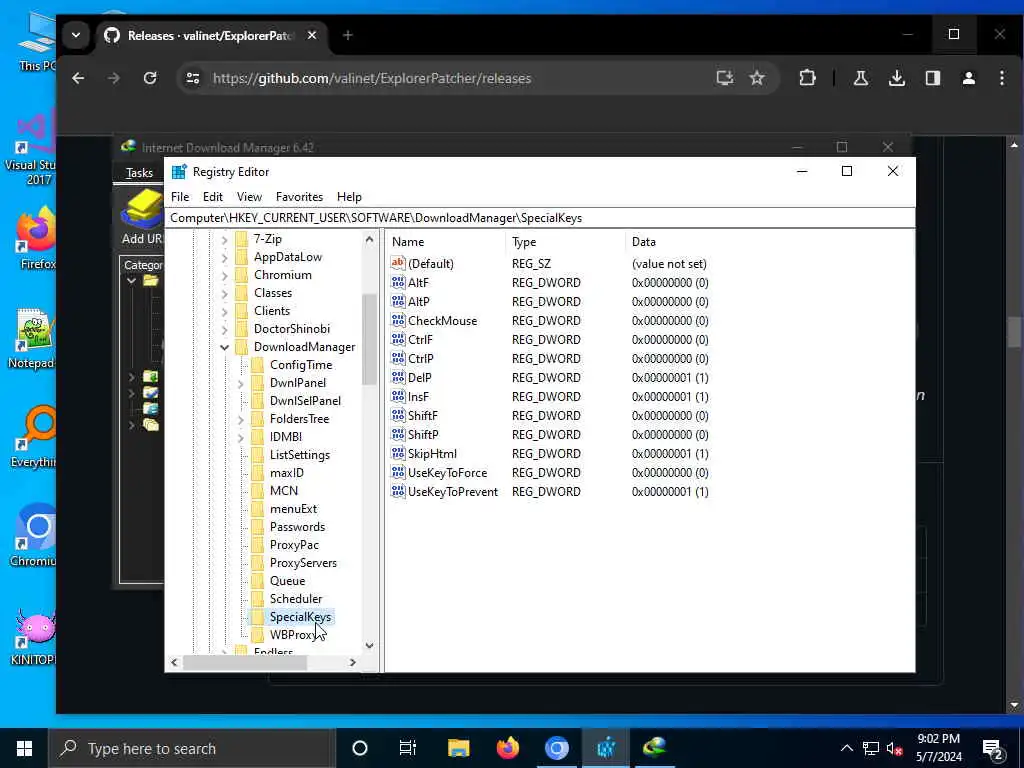Image resolution: width=1024 pixels, height=768 pixels.
Task: Open Firefox from the taskbar
Action: pos(507,748)
